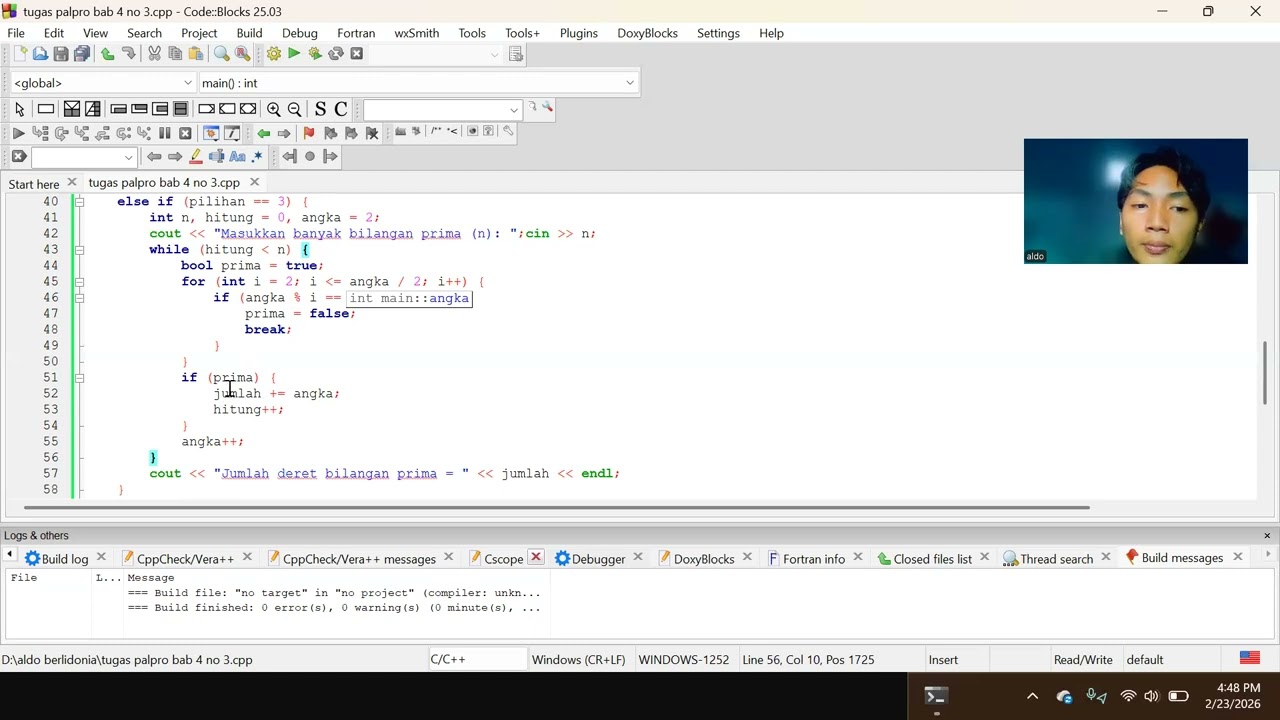Open the Settings menu
Viewport: 1280px width, 720px height.
(x=718, y=33)
